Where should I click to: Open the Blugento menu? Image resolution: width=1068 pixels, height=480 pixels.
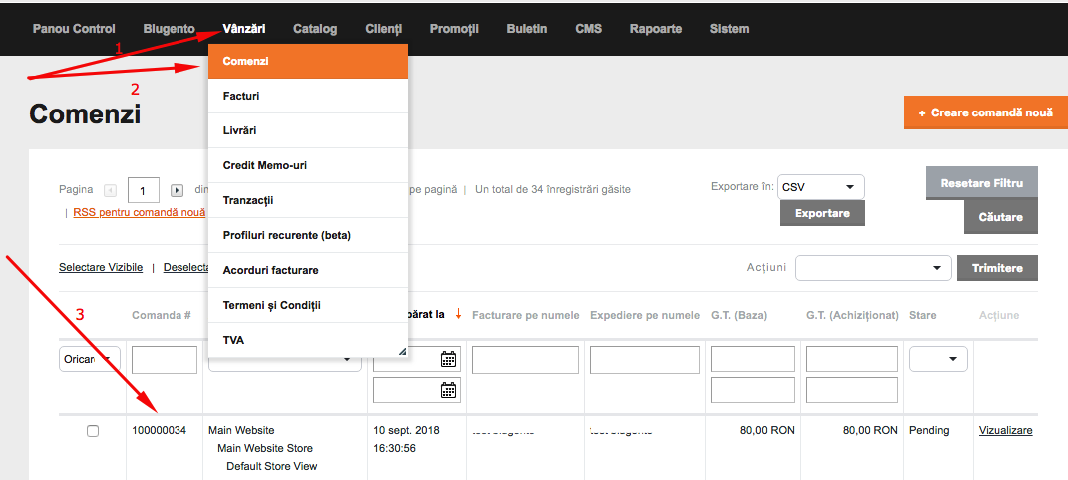pyautogui.click(x=169, y=29)
